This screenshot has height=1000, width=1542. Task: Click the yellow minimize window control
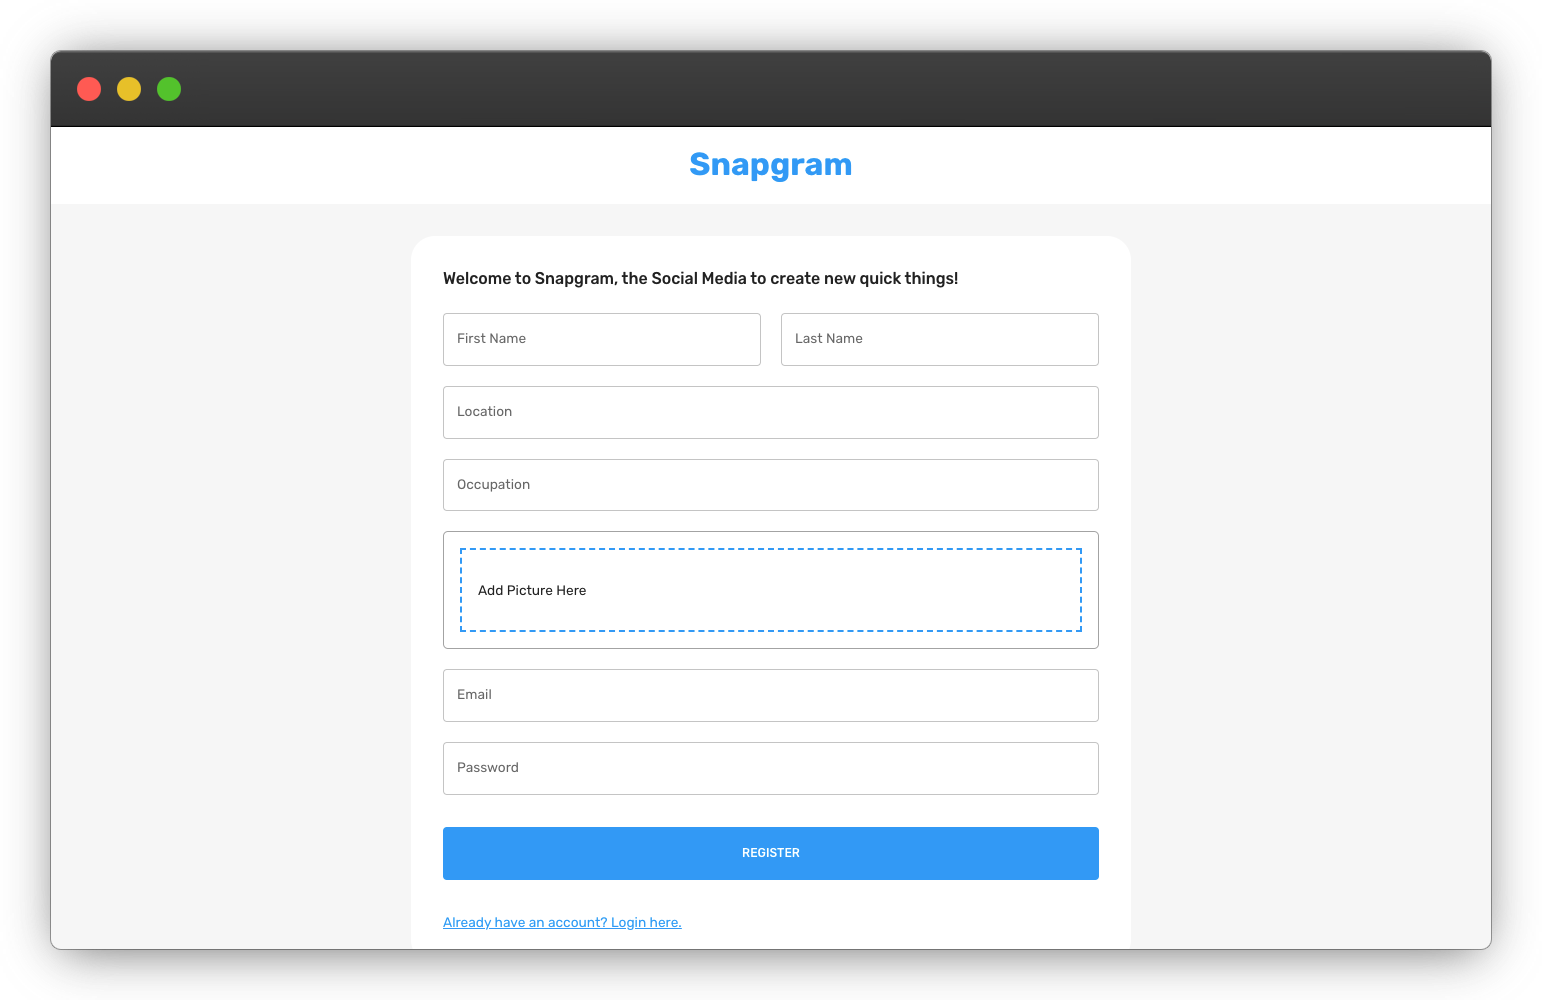point(129,89)
